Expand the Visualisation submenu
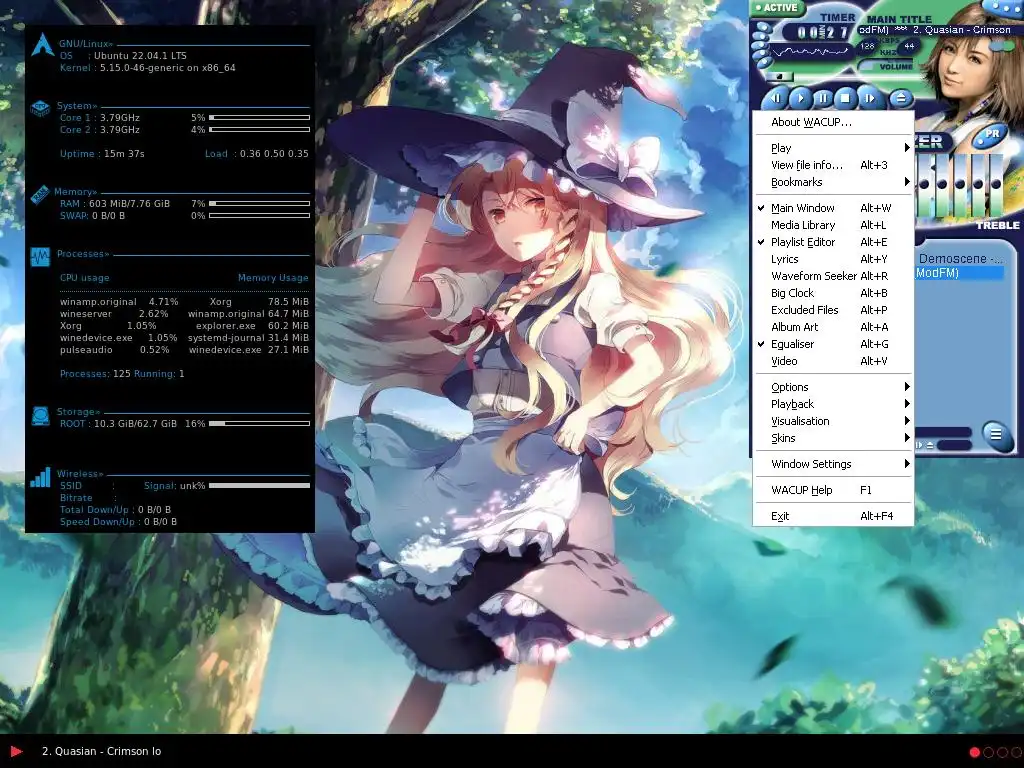This screenshot has width=1024, height=768. point(833,421)
